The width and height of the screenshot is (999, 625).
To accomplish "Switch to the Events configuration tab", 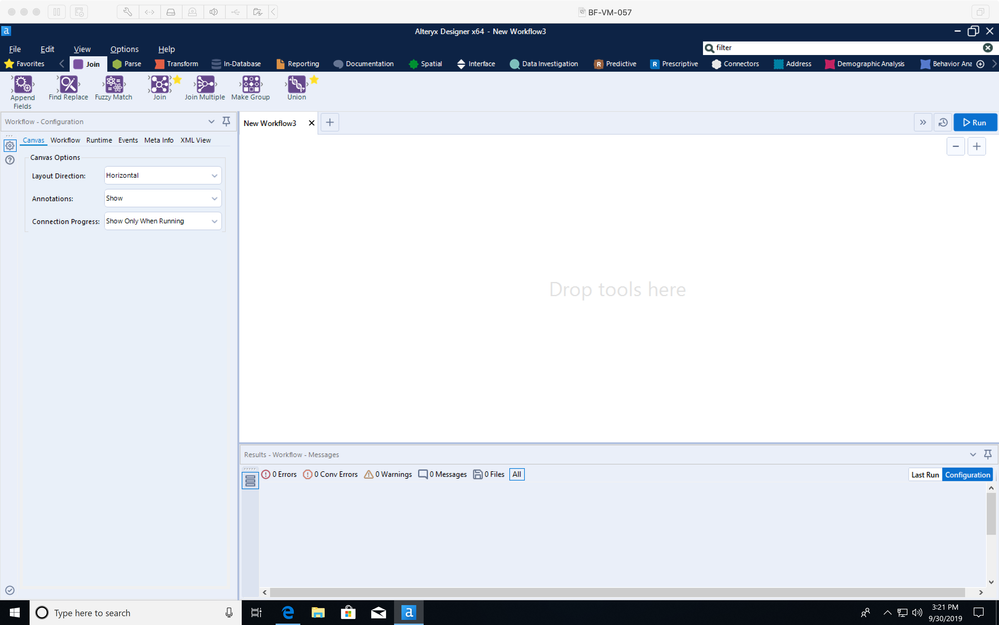I will coord(128,140).
